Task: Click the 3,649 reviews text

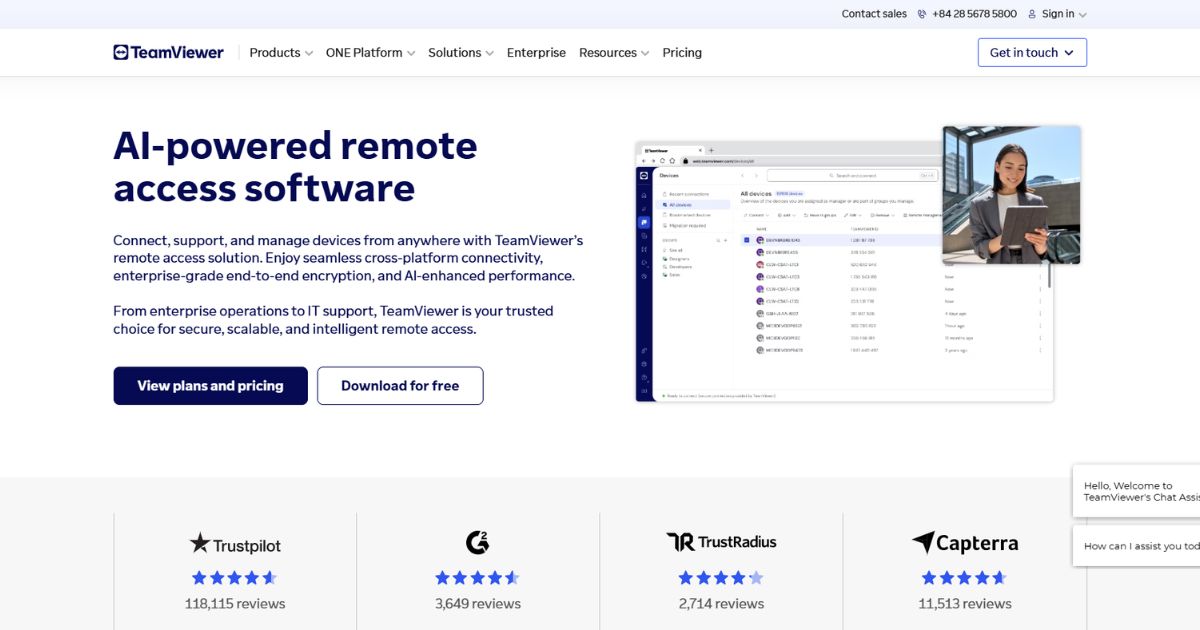Action: 478,604
